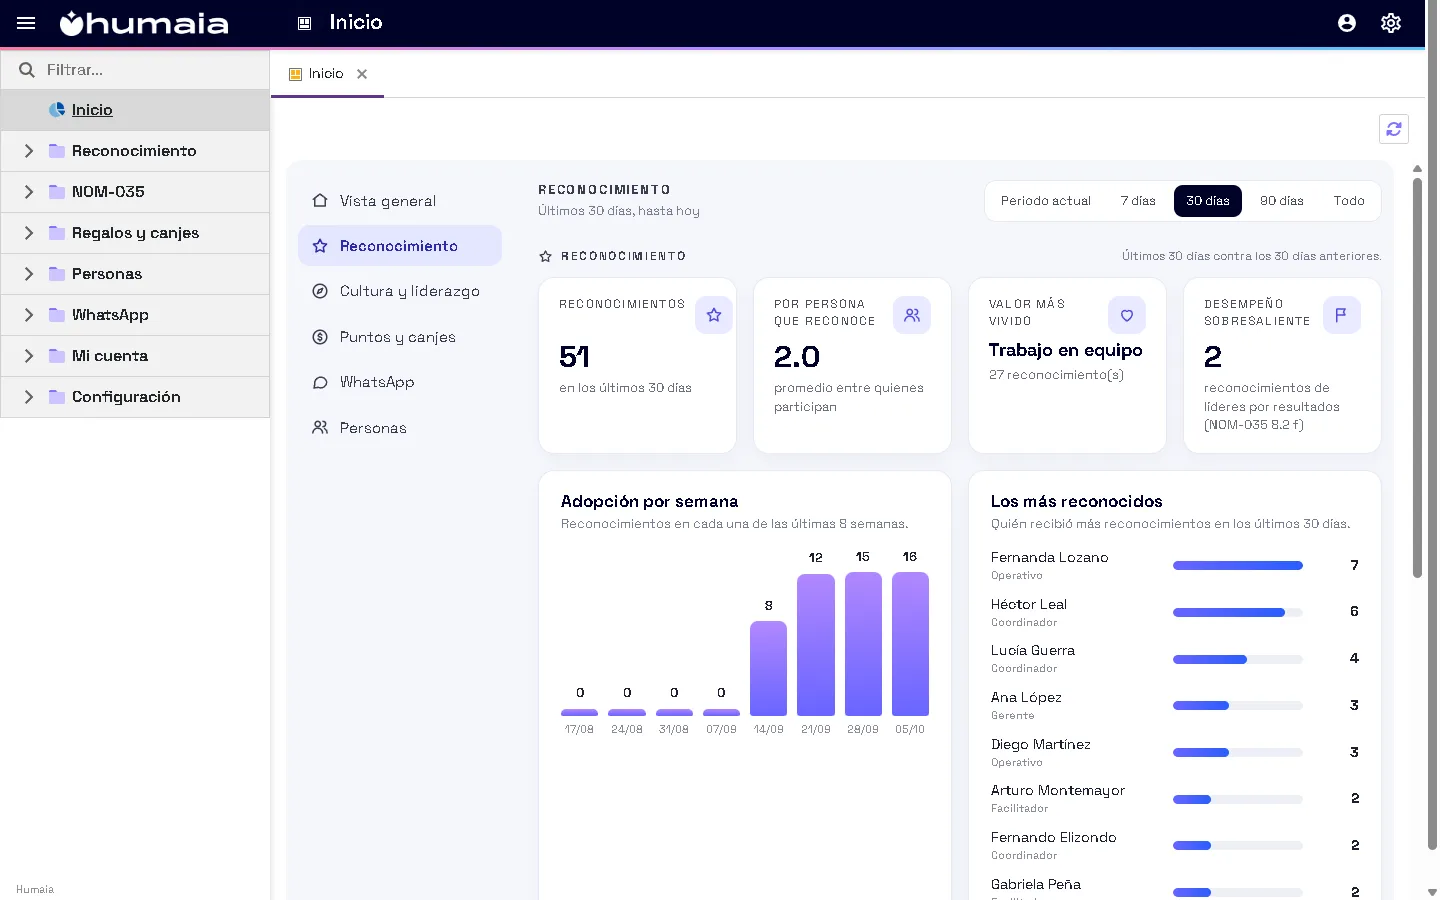Click the Inicio pie chart icon in sidebar
This screenshot has height=900, width=1440.
tap(57, 110)
